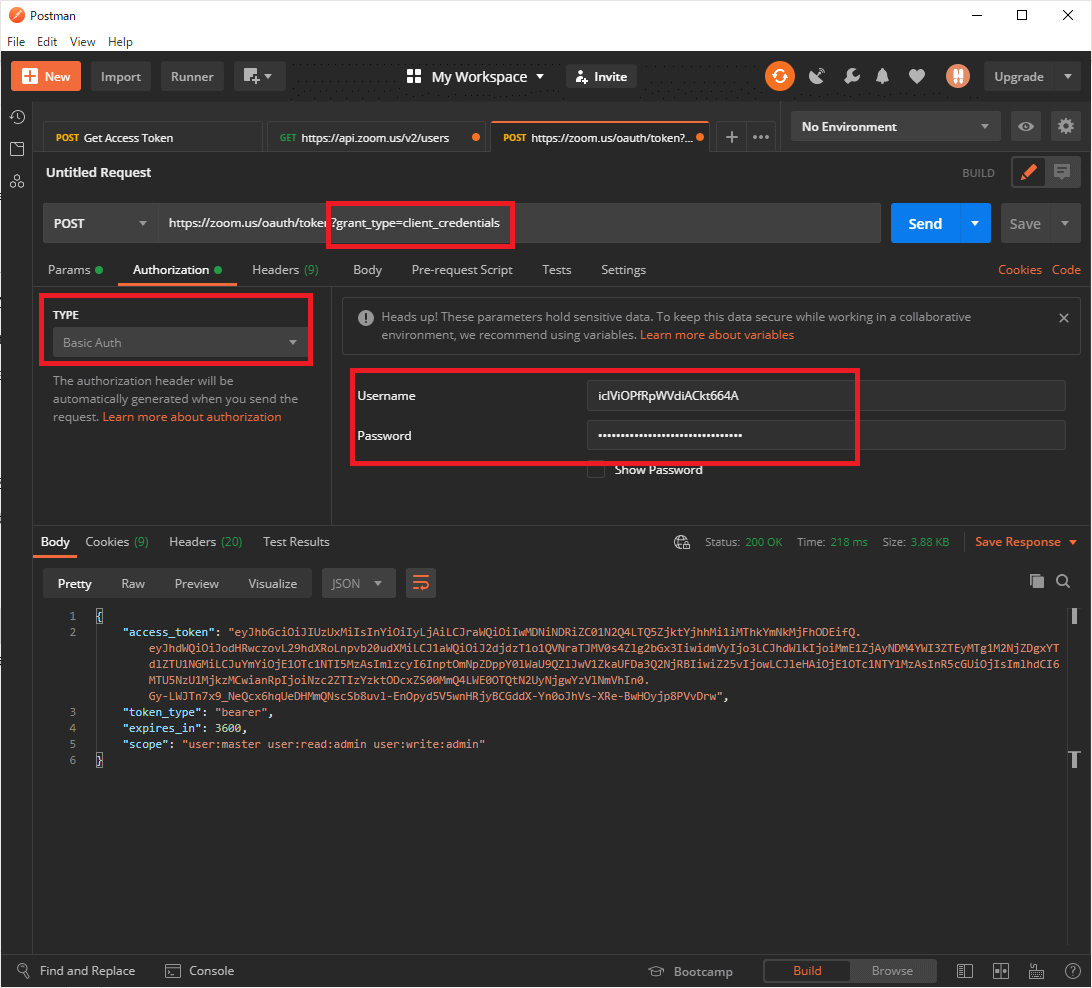
Task: Switch to the Params tab
Action: 75,269
